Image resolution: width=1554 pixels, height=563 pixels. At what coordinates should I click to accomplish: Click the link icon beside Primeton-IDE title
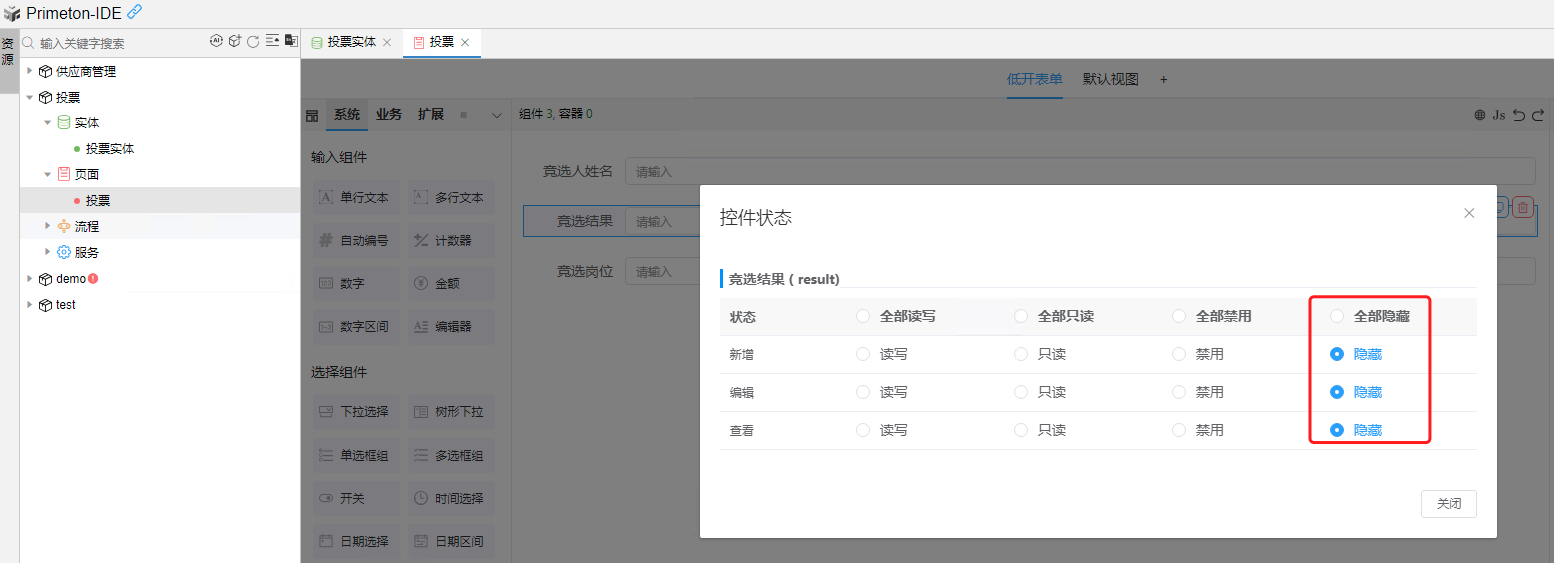click(135, 12)
